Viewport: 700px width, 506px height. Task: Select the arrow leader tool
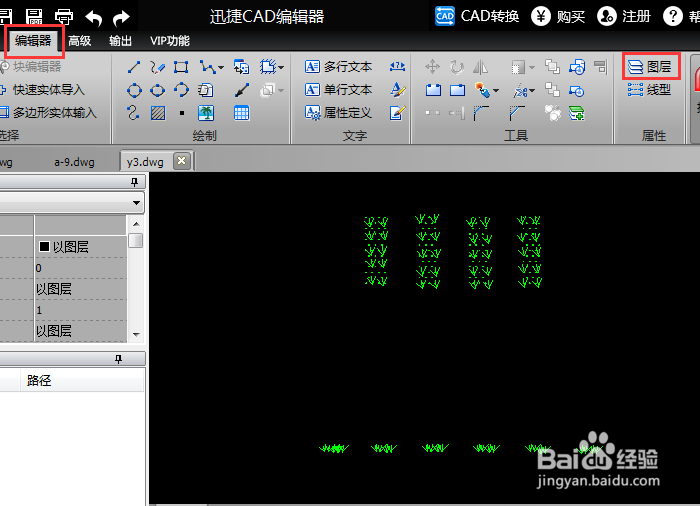click(x=242, y=90)
